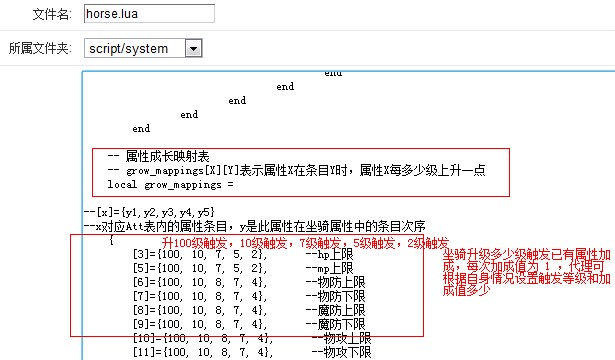
Task: Open the script/system folder dropdown
Action: [x=143, y=48]
